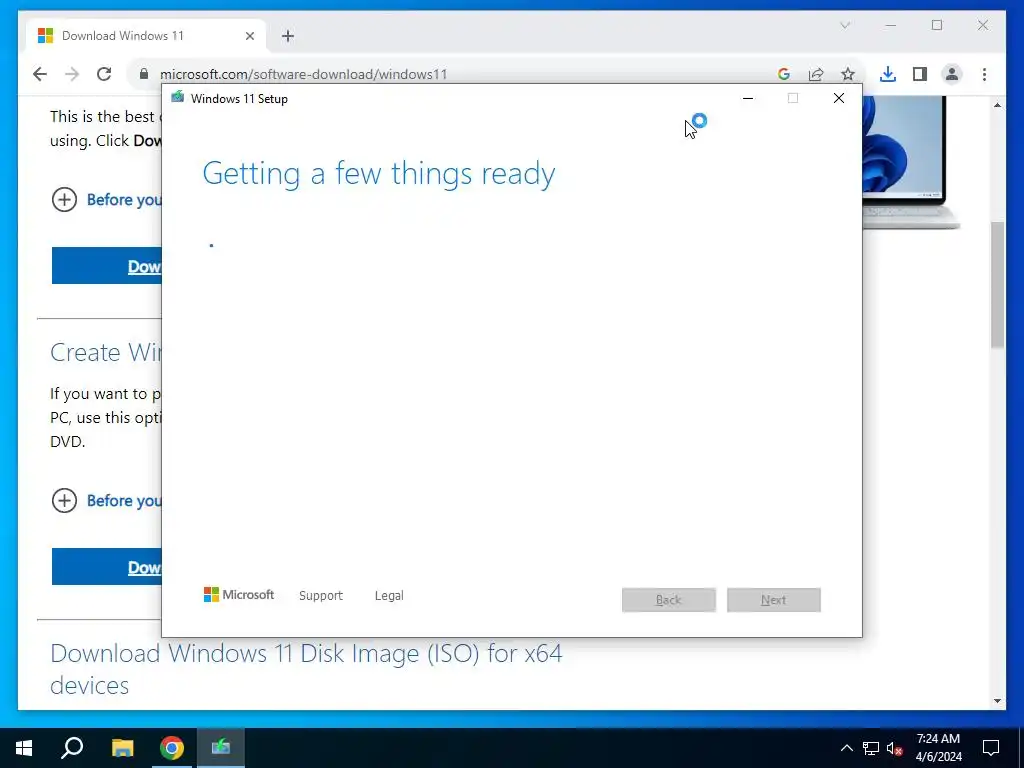Close the Windows 11 Setup window
The image size is (1024, 768).
(x=839, y=99)
